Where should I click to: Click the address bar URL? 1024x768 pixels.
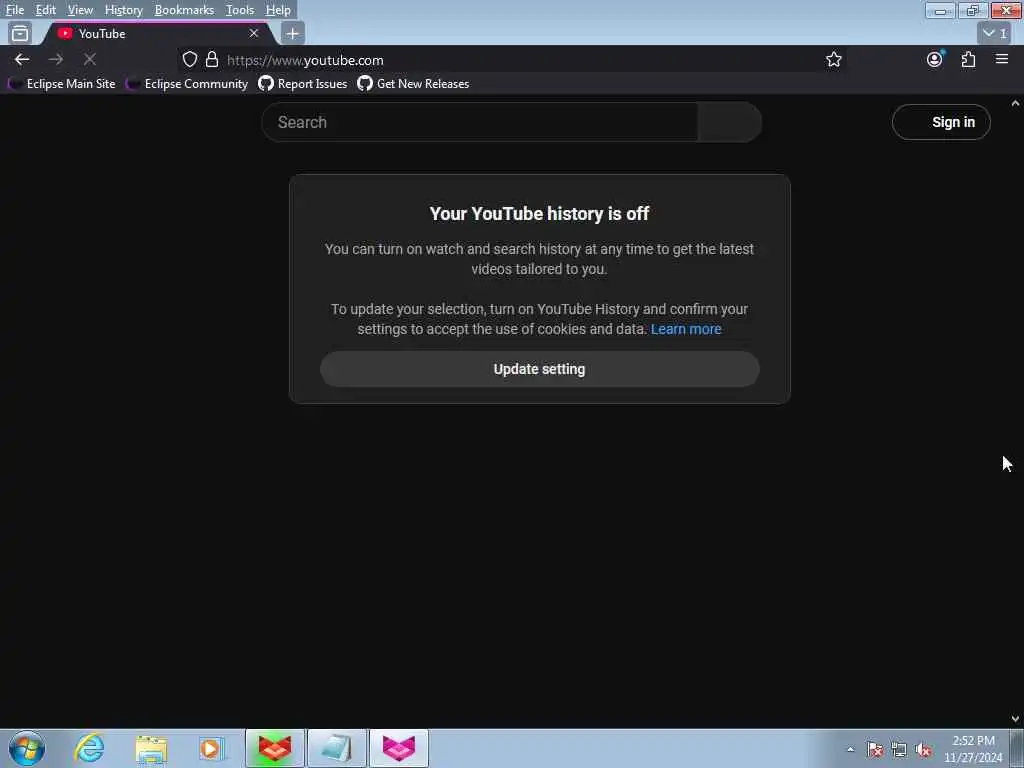pyautogui.click(x=305, y=60)
